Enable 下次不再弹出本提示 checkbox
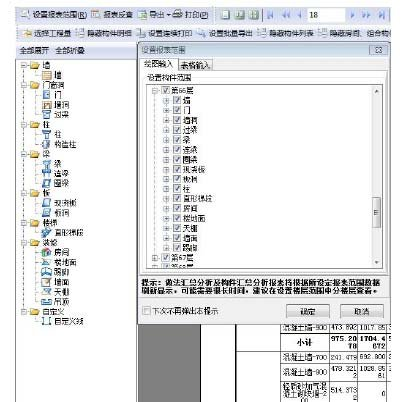Screen dimensions: 416x402 146,311
